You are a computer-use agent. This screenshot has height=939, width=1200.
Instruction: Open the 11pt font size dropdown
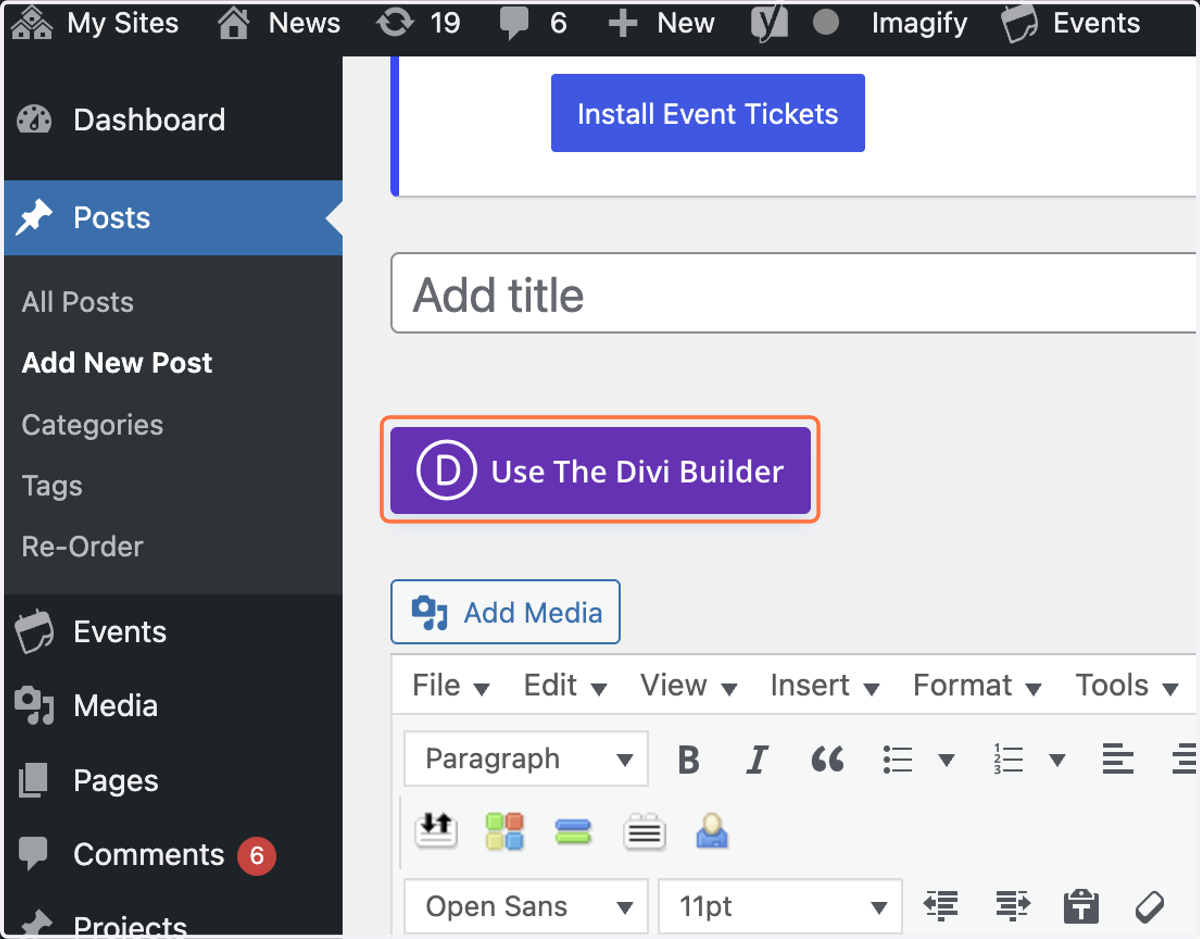point(780,906)
